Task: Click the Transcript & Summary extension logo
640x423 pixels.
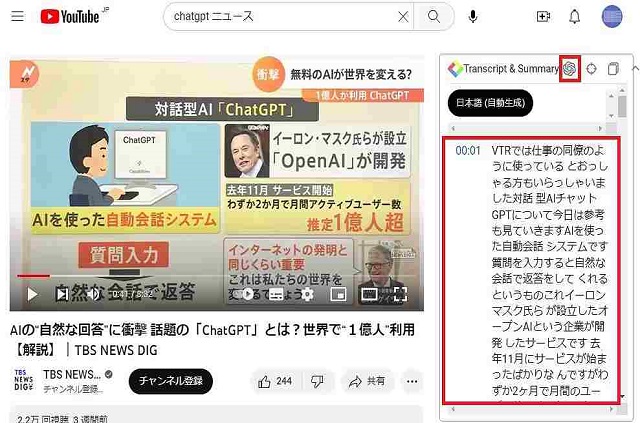Action: point(455,69)
